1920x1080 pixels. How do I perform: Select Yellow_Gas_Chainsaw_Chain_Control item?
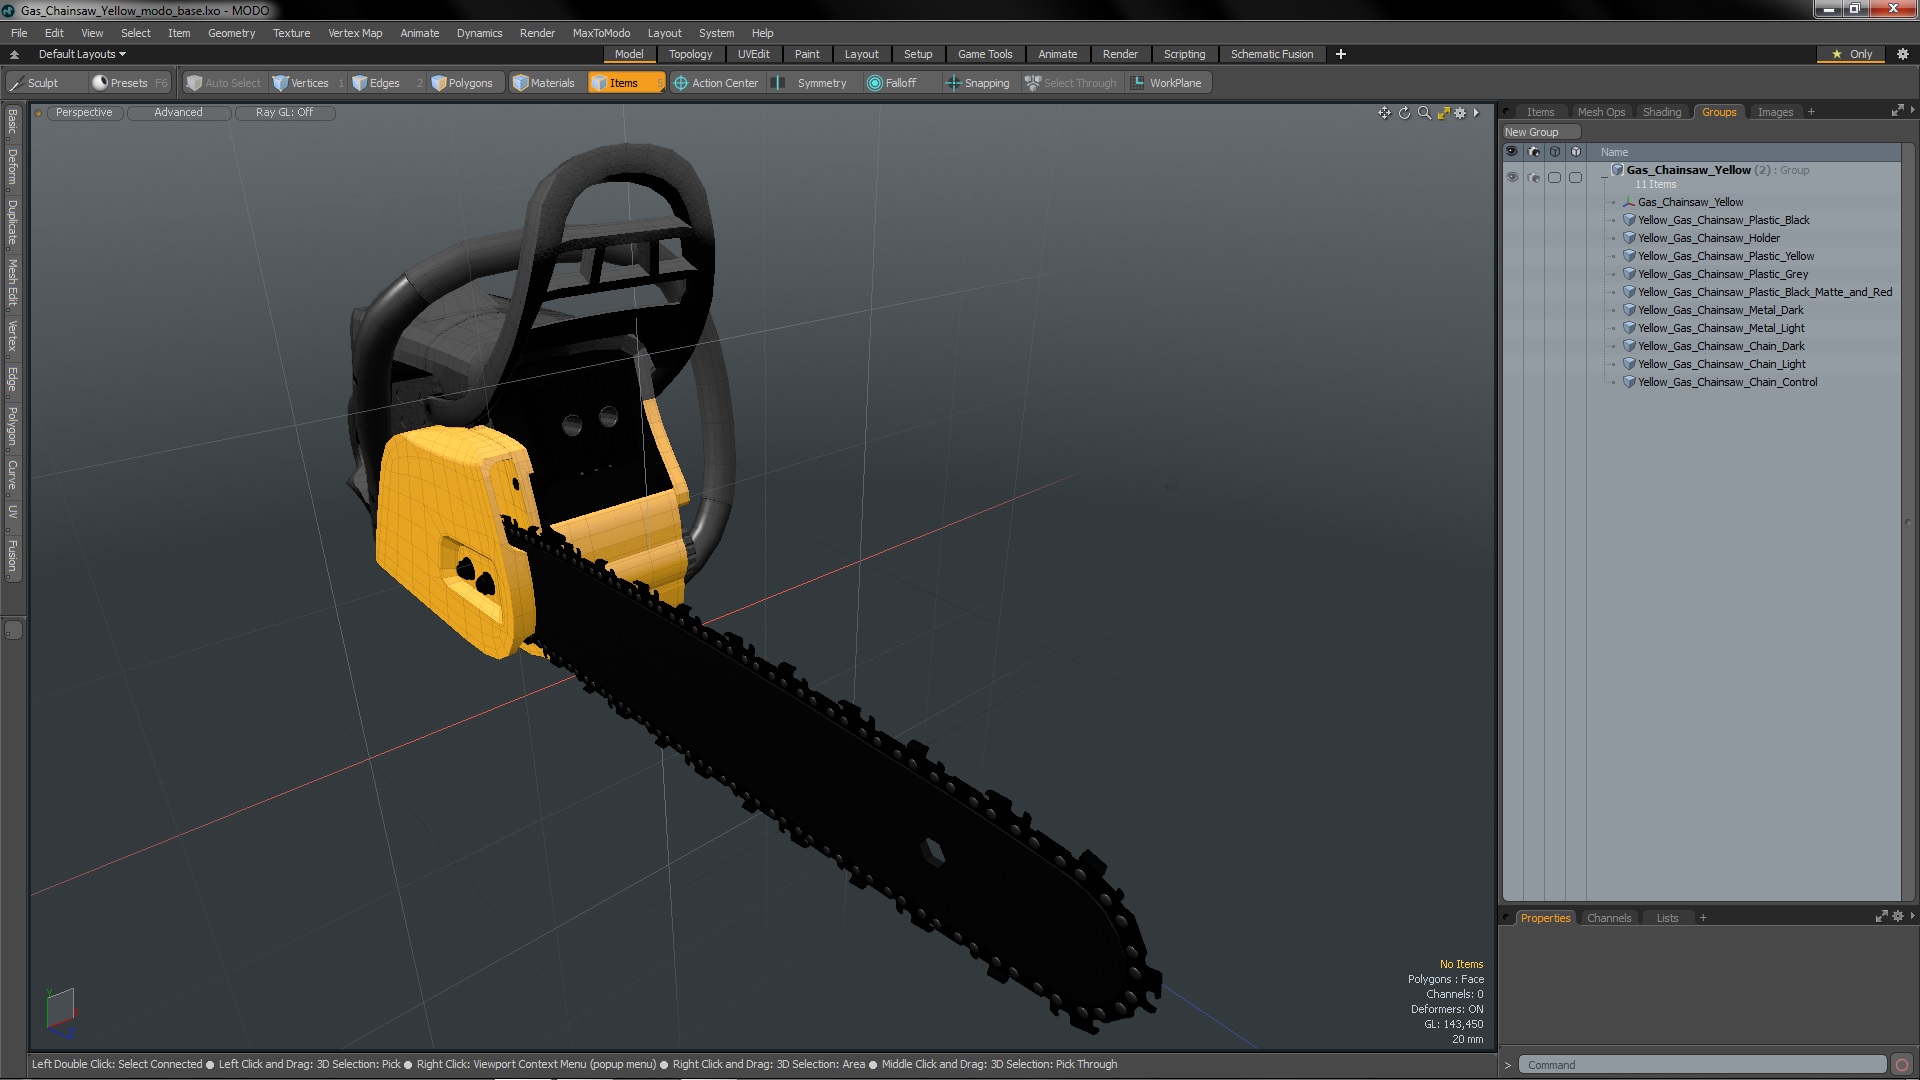pyautogui.click(x=1727, y=382)
